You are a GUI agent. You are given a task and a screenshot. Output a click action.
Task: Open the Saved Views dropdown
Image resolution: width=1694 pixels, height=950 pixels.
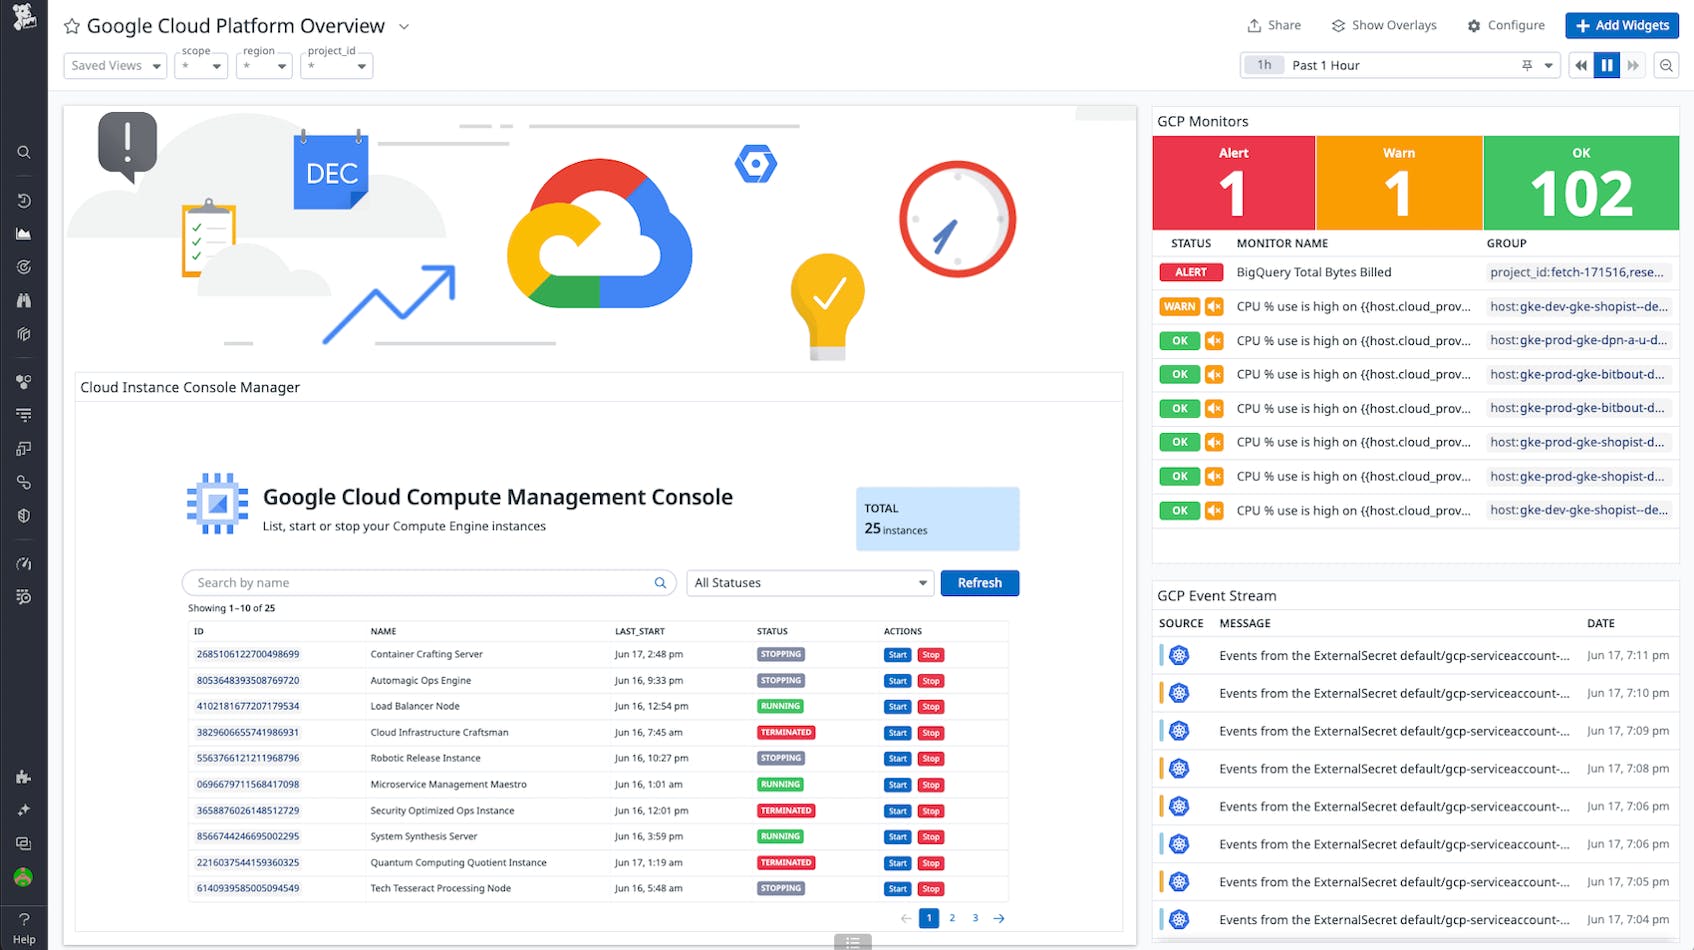(114, 65)
